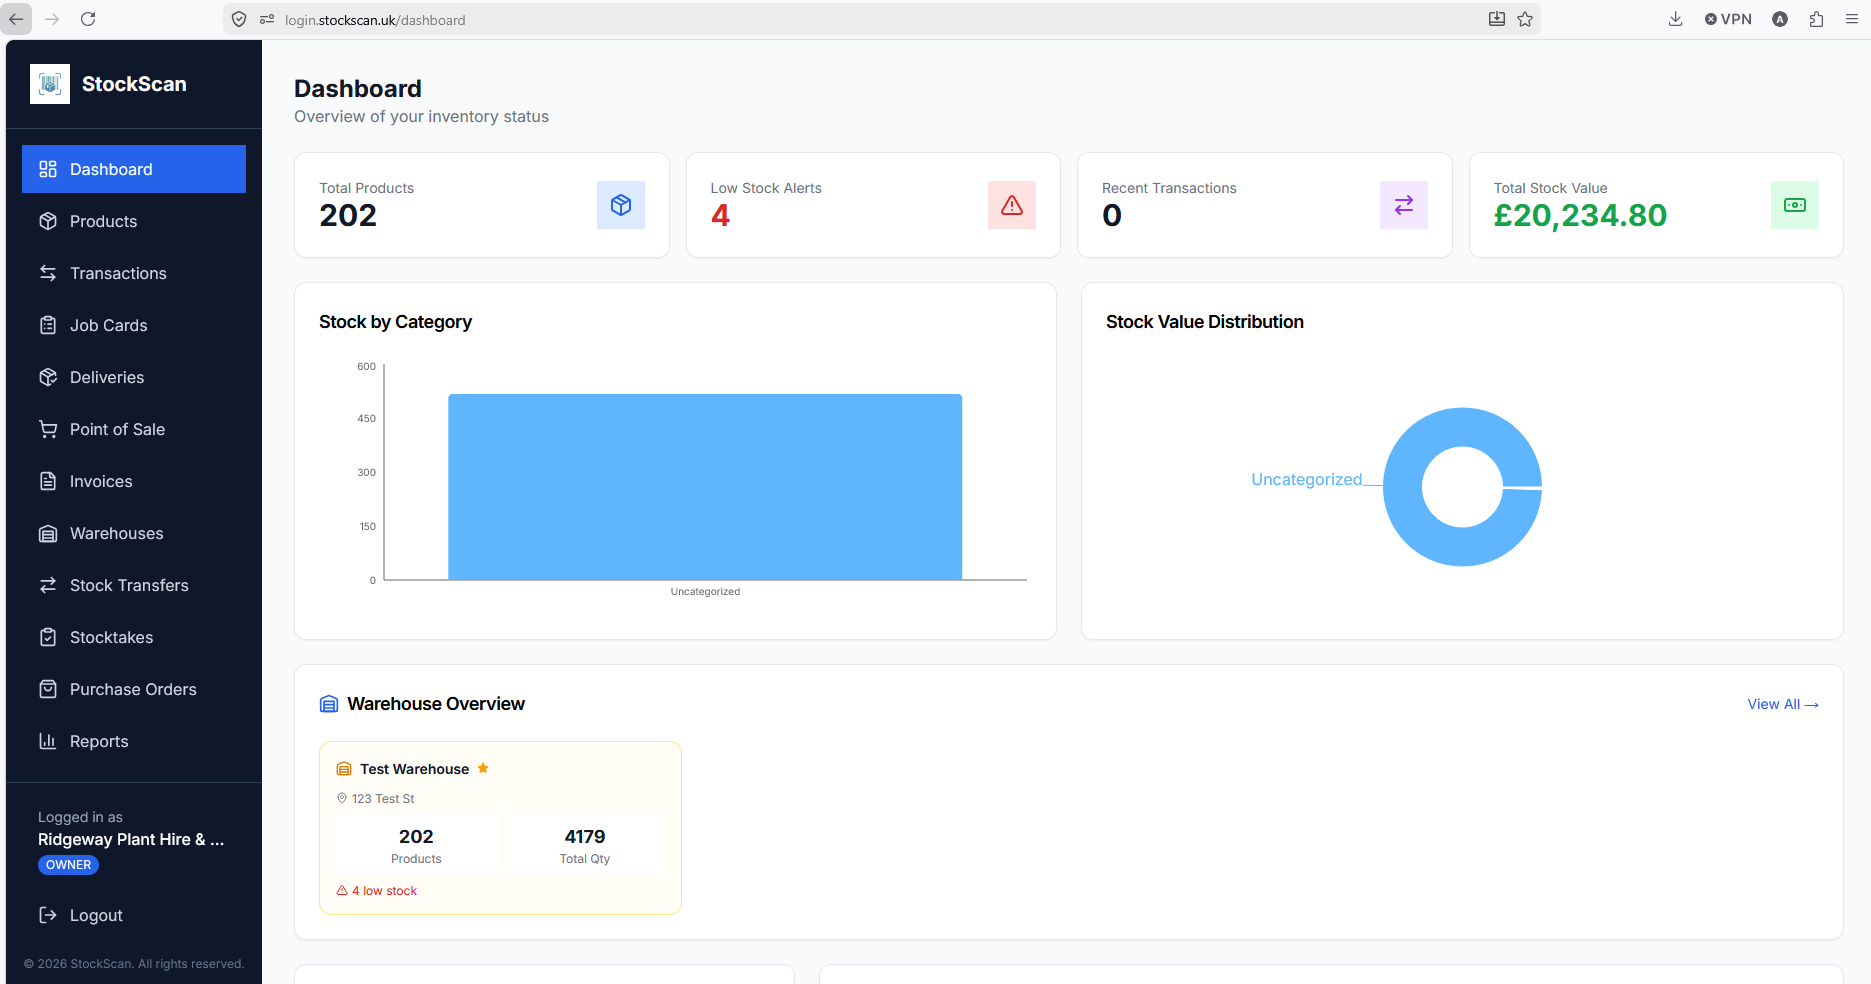Screen dimensions: 1871x984
Task: Select Stocktakes in the sidebar
Action: 134,637
